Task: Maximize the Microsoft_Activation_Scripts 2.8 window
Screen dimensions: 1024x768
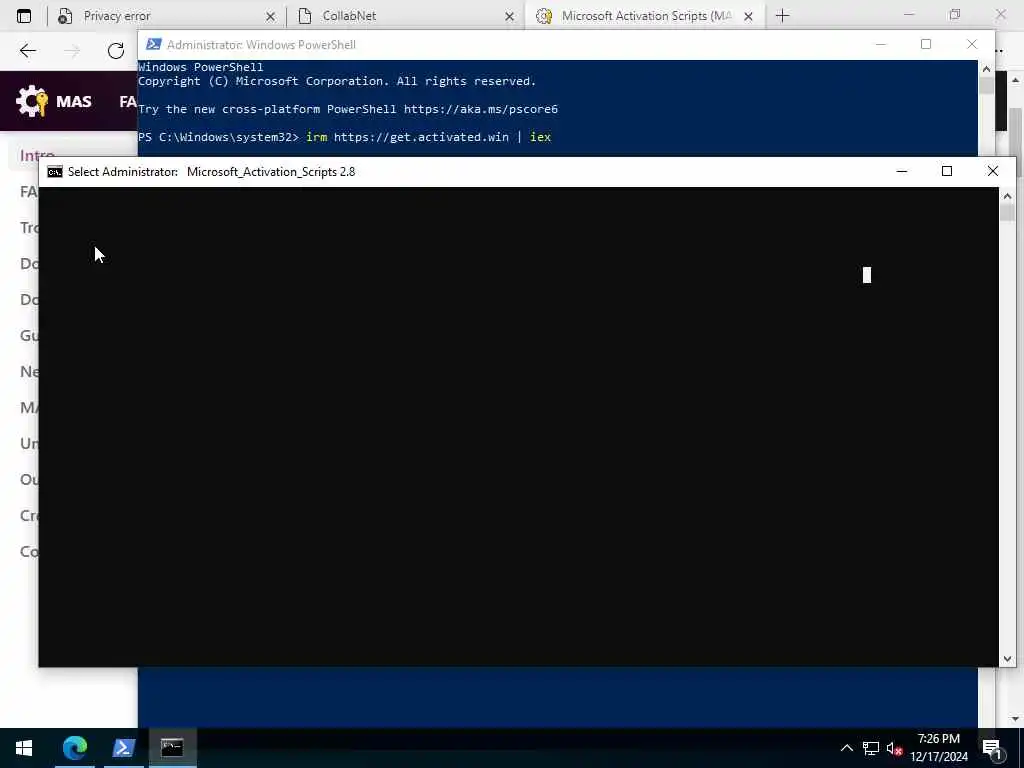Action: click(x=947, y=171)
